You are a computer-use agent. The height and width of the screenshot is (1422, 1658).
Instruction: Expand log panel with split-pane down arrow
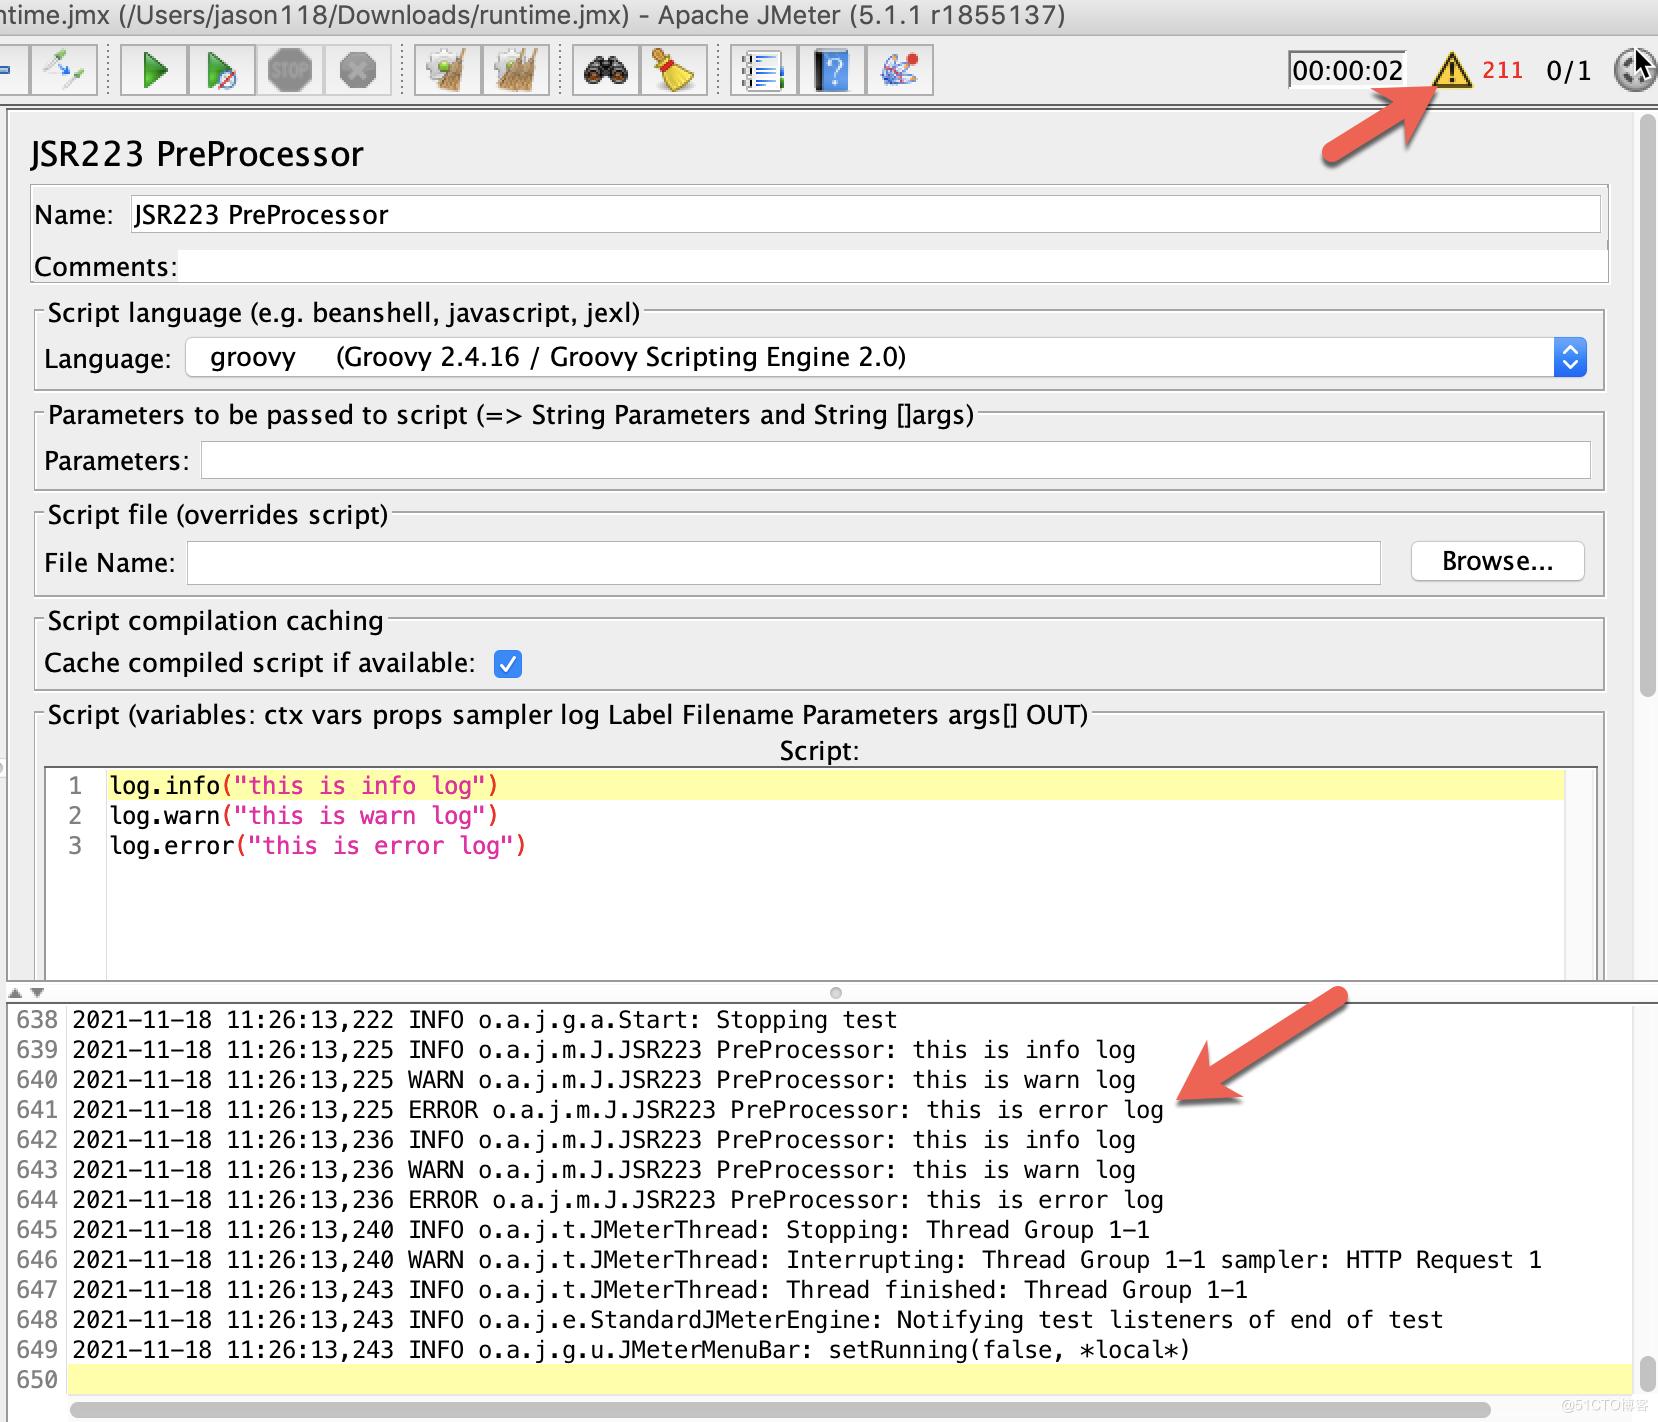coord(37,993)
